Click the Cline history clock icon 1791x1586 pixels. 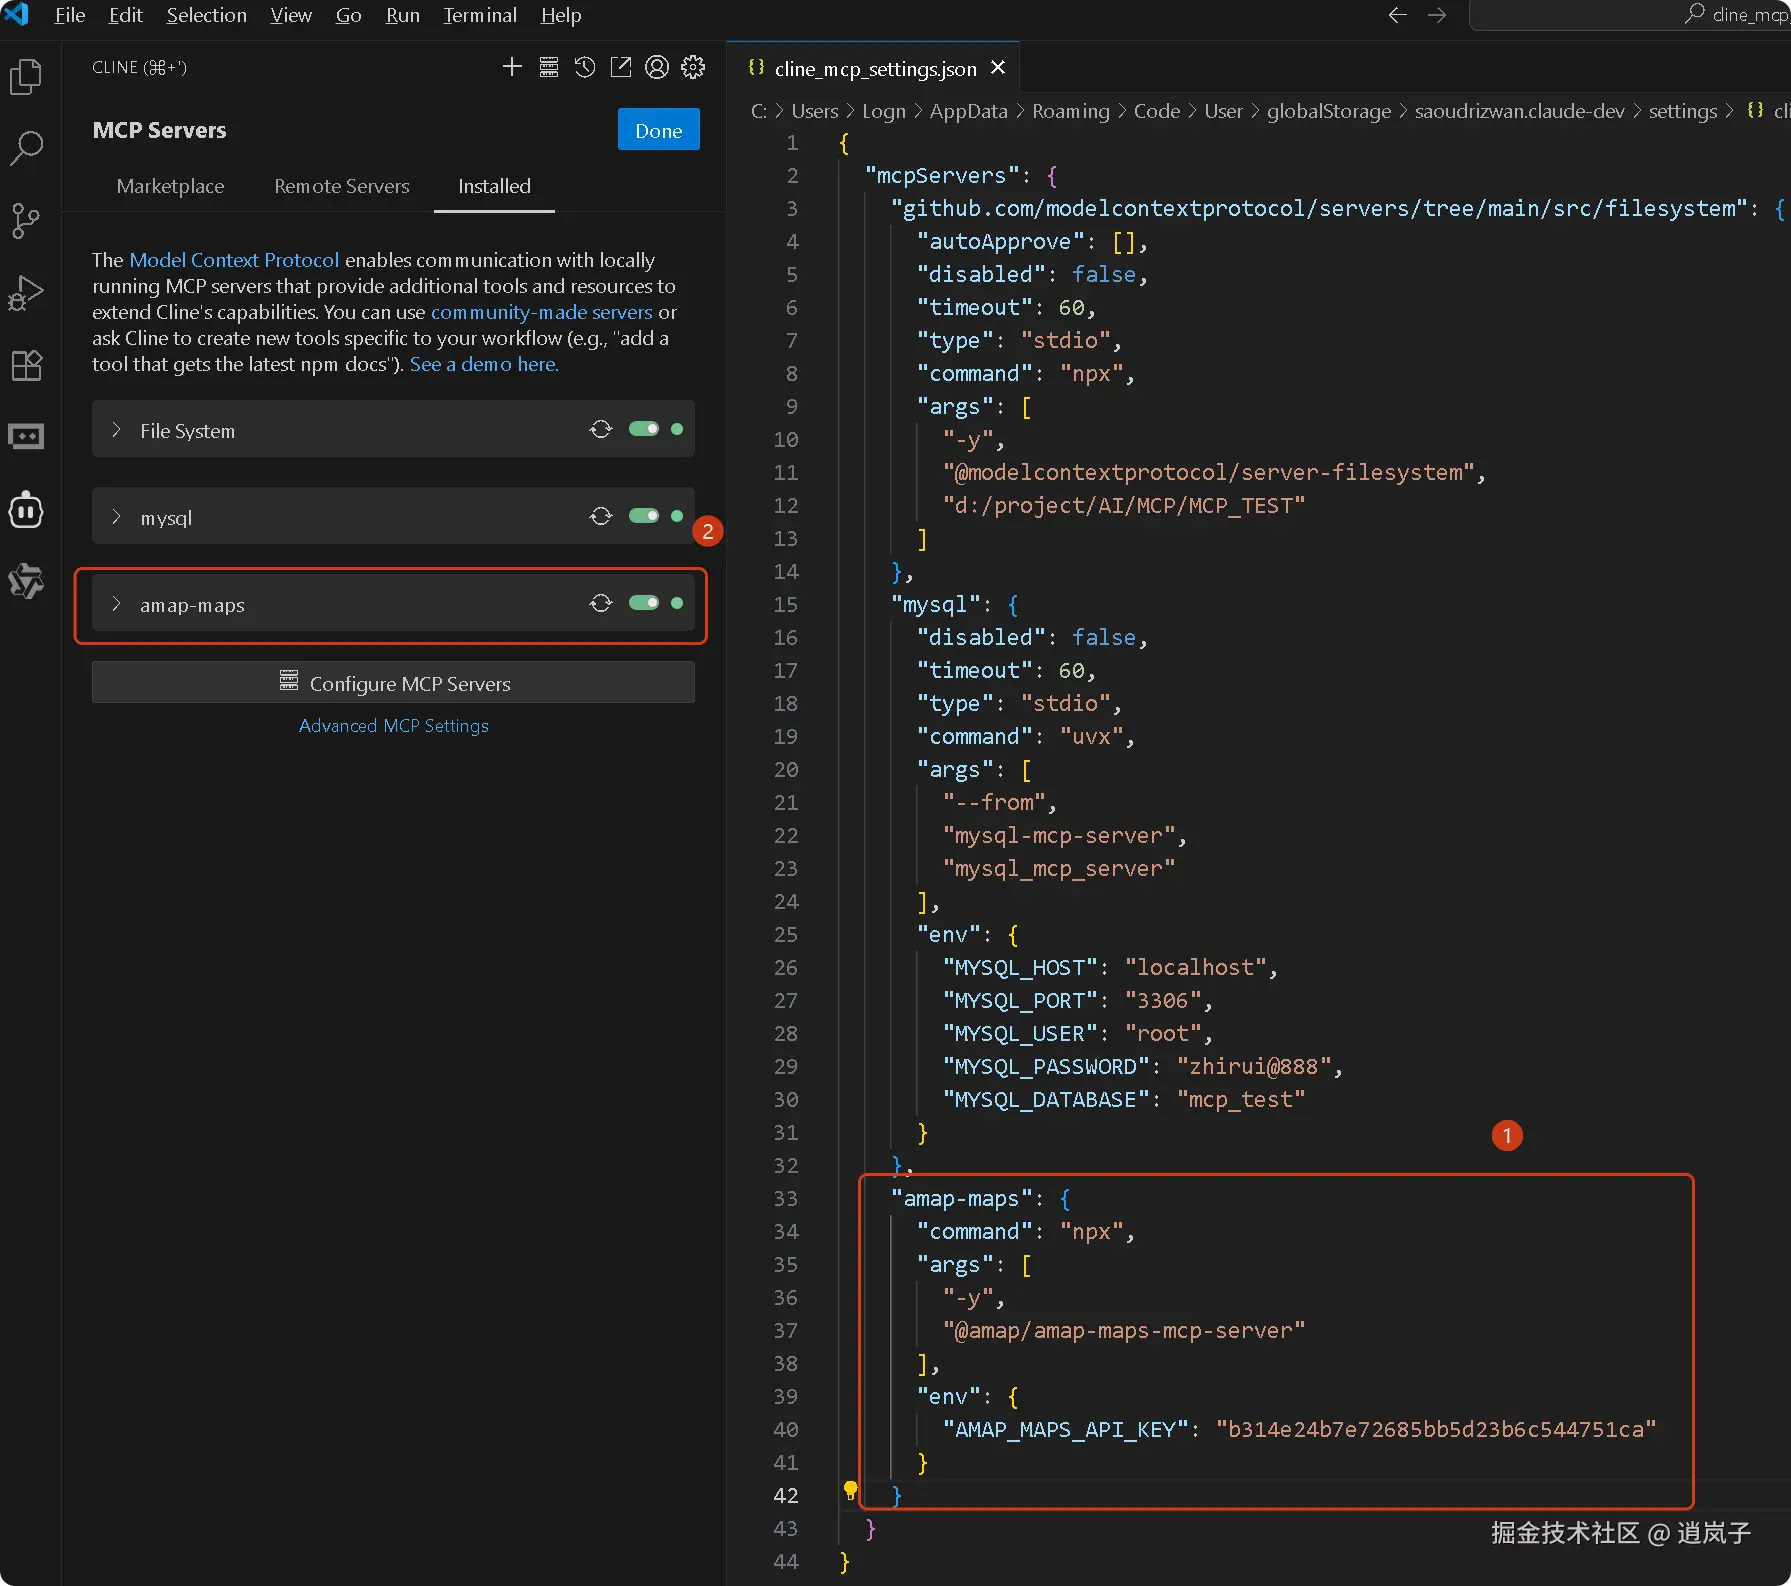point(585,67)
